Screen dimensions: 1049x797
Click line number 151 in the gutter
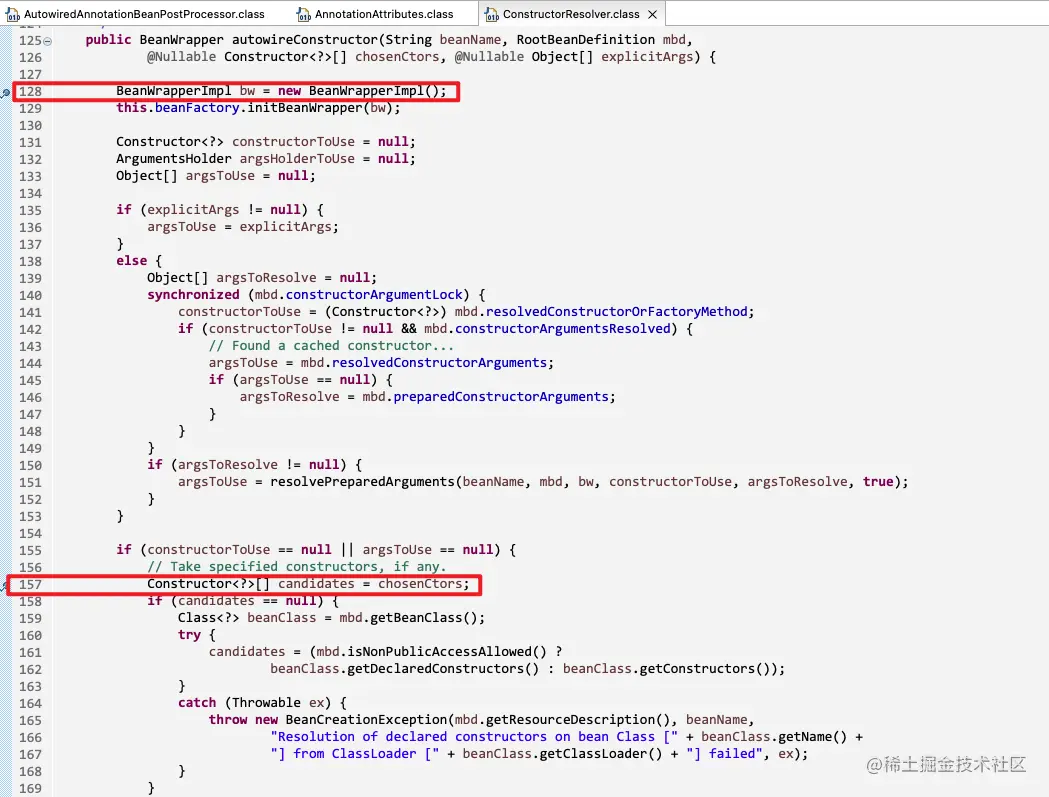pyautogui.click(x=30, y=482)
